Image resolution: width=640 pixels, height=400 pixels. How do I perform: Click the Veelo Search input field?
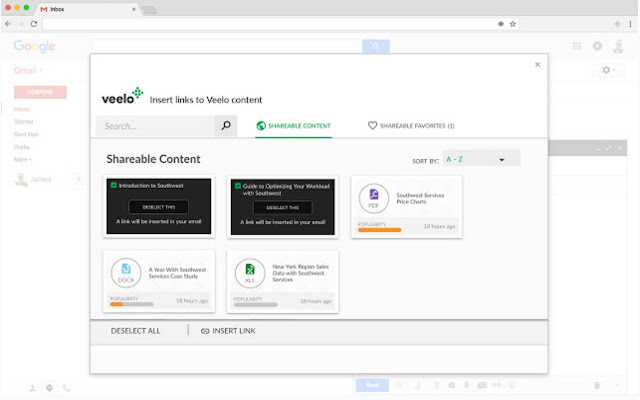click(x=155, y=126)
